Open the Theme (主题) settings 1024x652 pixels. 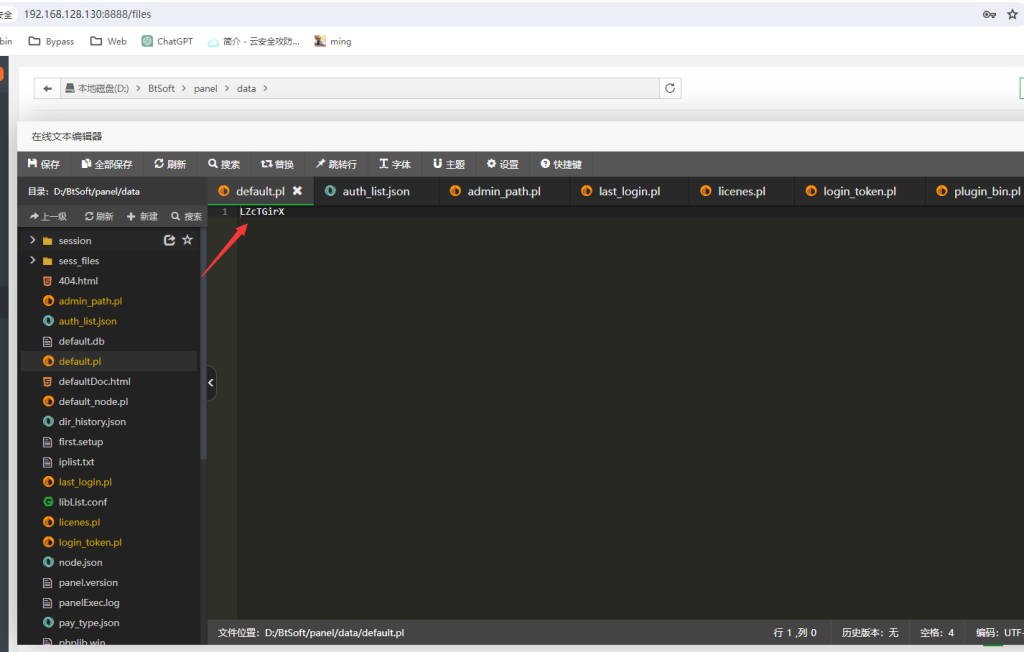point(449,164)
